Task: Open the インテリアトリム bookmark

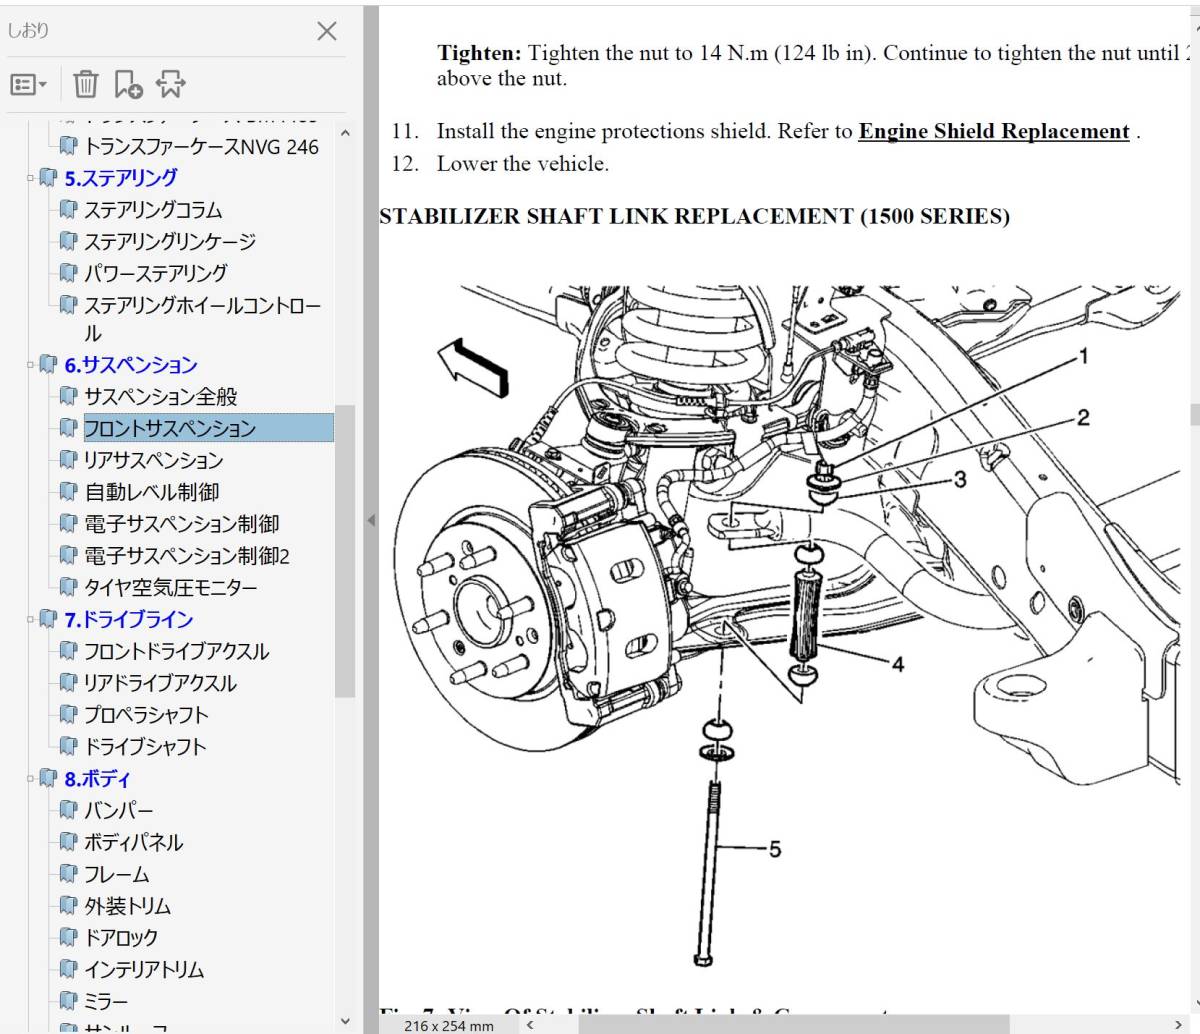Action: click(144, 970)
